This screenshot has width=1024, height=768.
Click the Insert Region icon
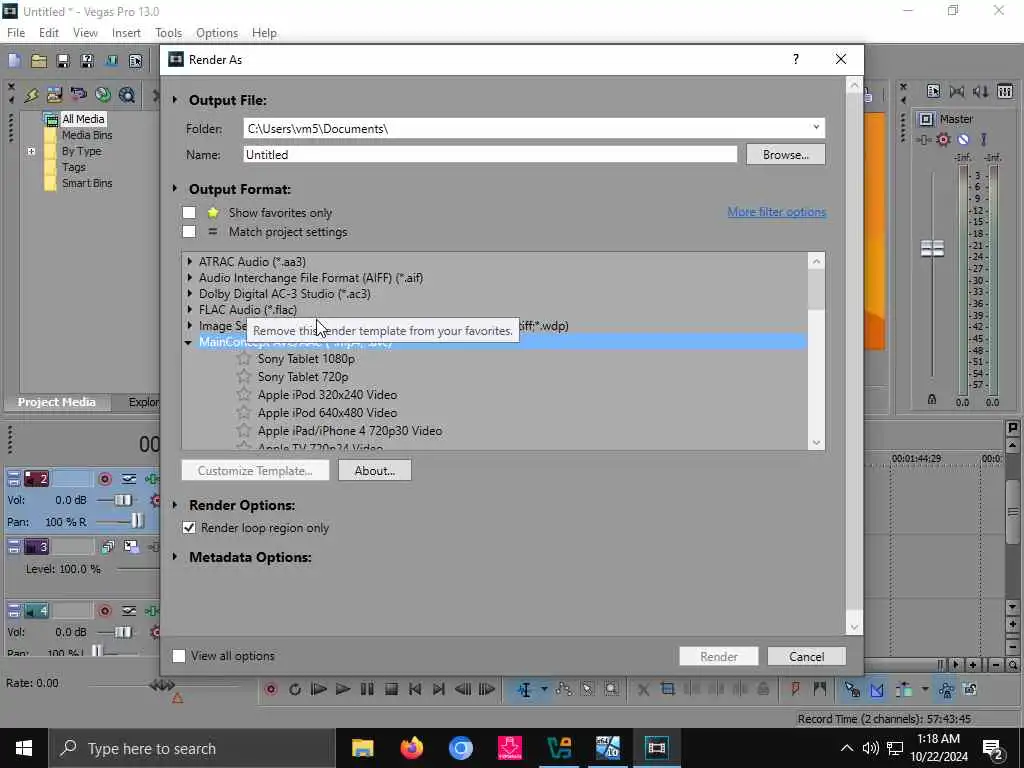coord(820,688)
